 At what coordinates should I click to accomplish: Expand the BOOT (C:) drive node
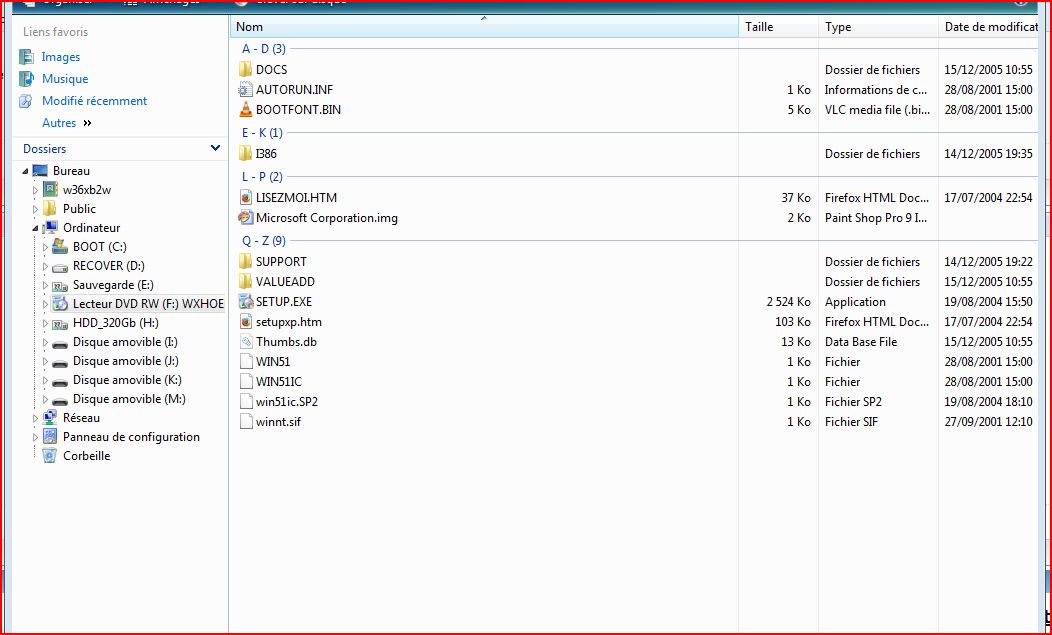tap(46, 247)
